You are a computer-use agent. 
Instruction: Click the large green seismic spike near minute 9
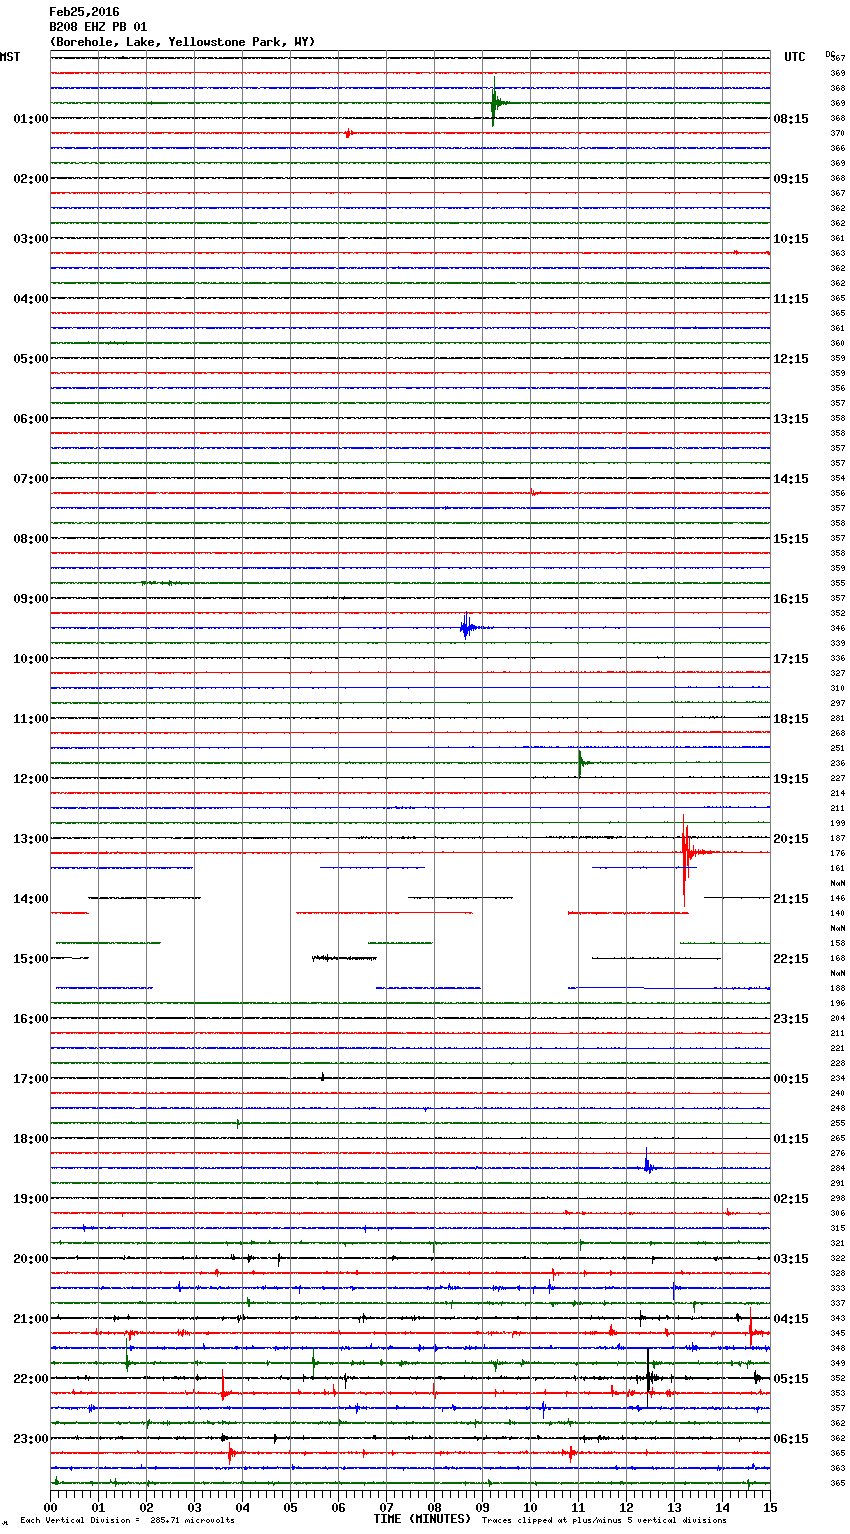pos(494,102)
